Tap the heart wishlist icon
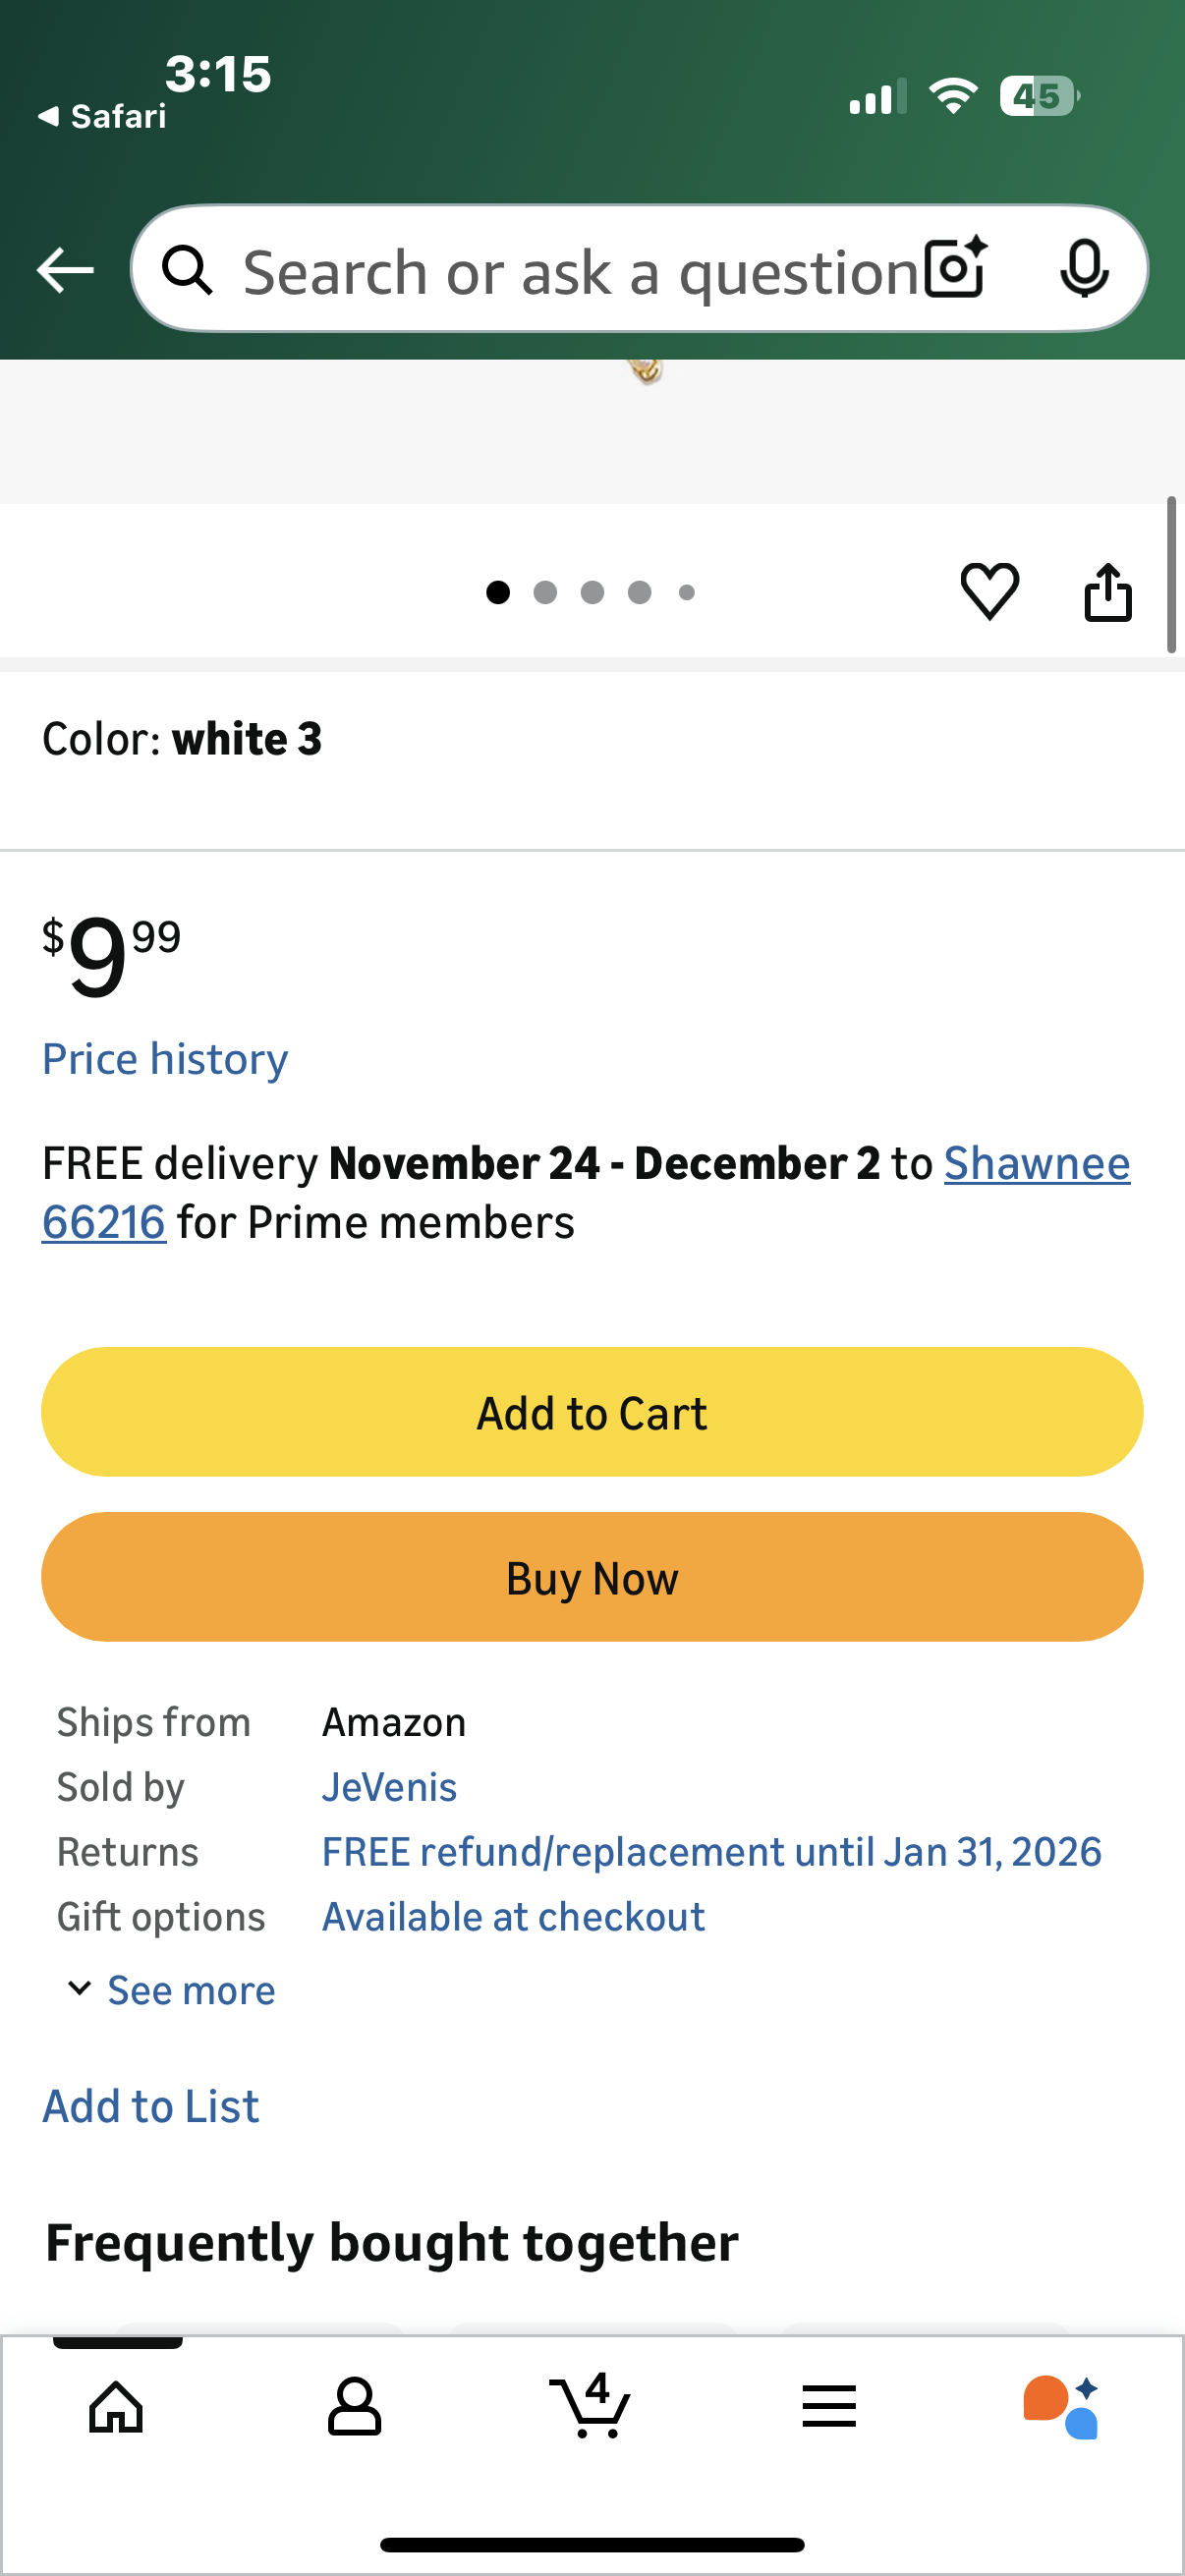 989,591
